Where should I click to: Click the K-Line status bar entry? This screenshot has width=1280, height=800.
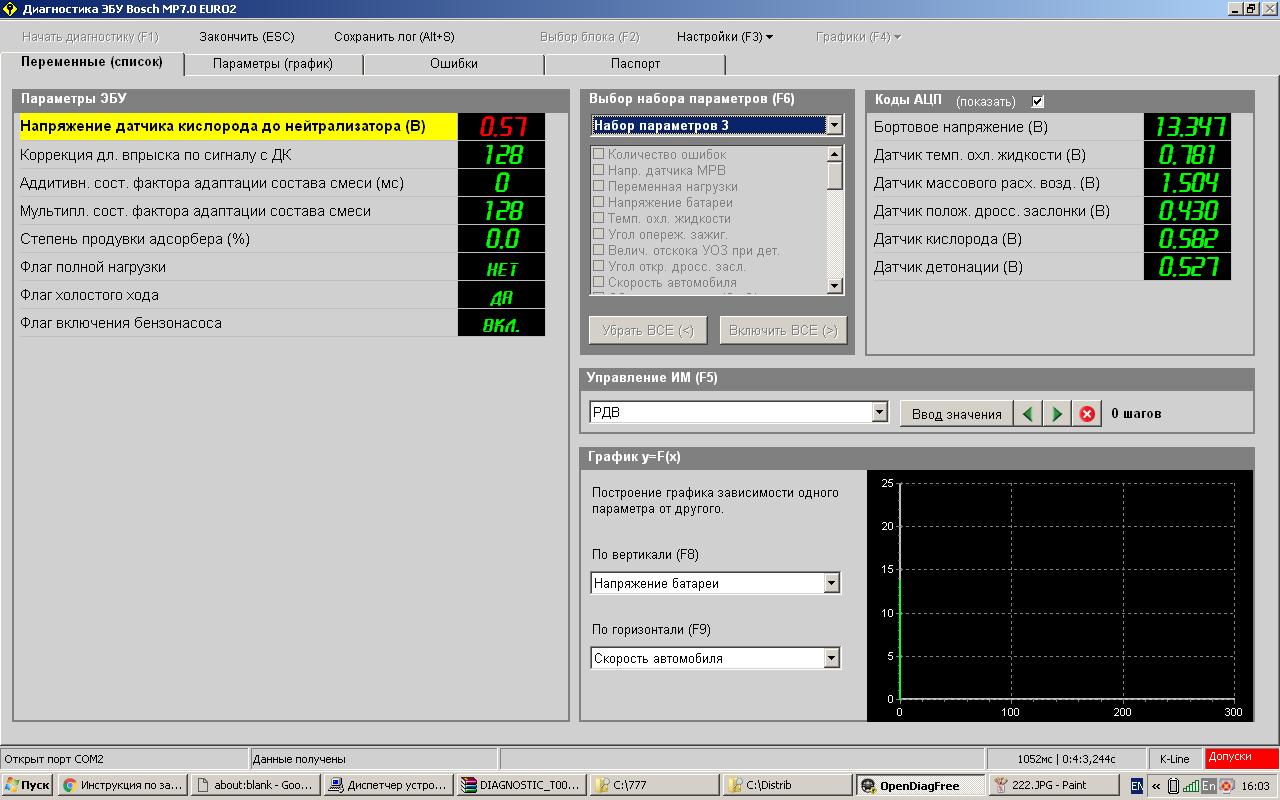click(x=1174, y=759)
